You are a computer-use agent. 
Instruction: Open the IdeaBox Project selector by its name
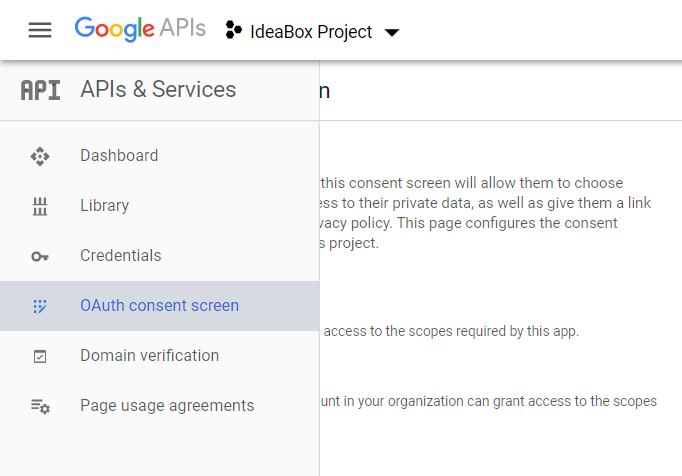tap(310, 32)
